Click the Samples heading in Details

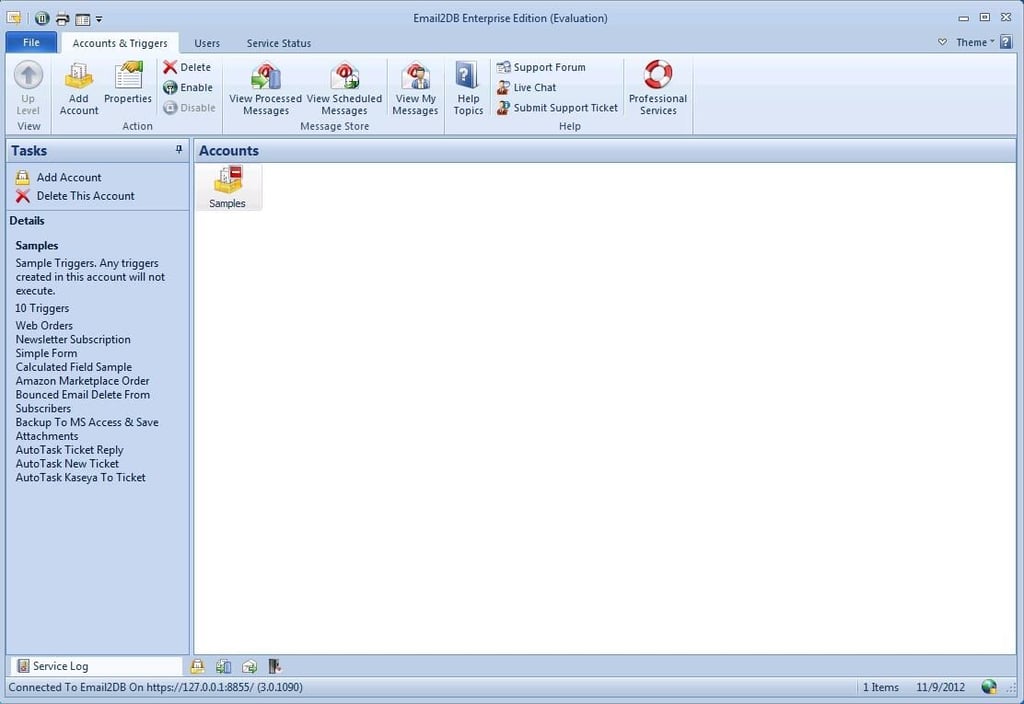(x=37, y=246)
